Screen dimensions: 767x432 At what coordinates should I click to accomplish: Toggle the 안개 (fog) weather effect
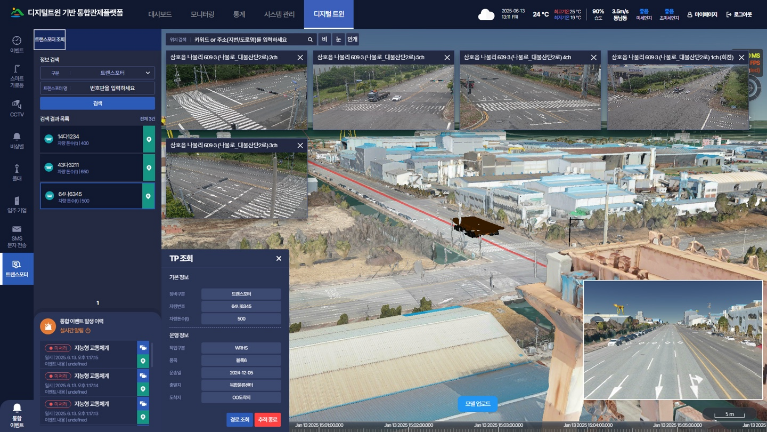tap(352, 38)
